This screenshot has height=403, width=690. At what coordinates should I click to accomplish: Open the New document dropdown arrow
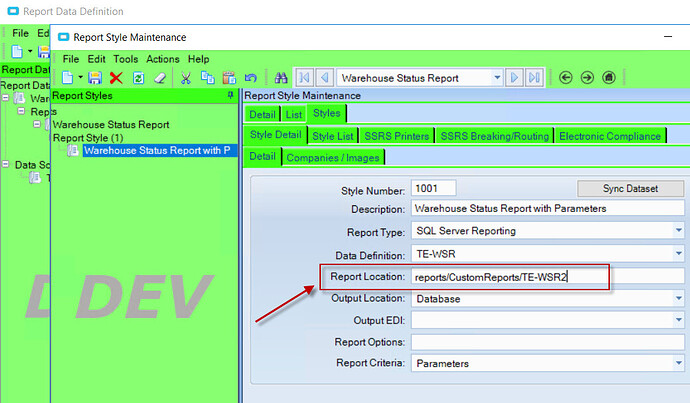coord(81,77)
